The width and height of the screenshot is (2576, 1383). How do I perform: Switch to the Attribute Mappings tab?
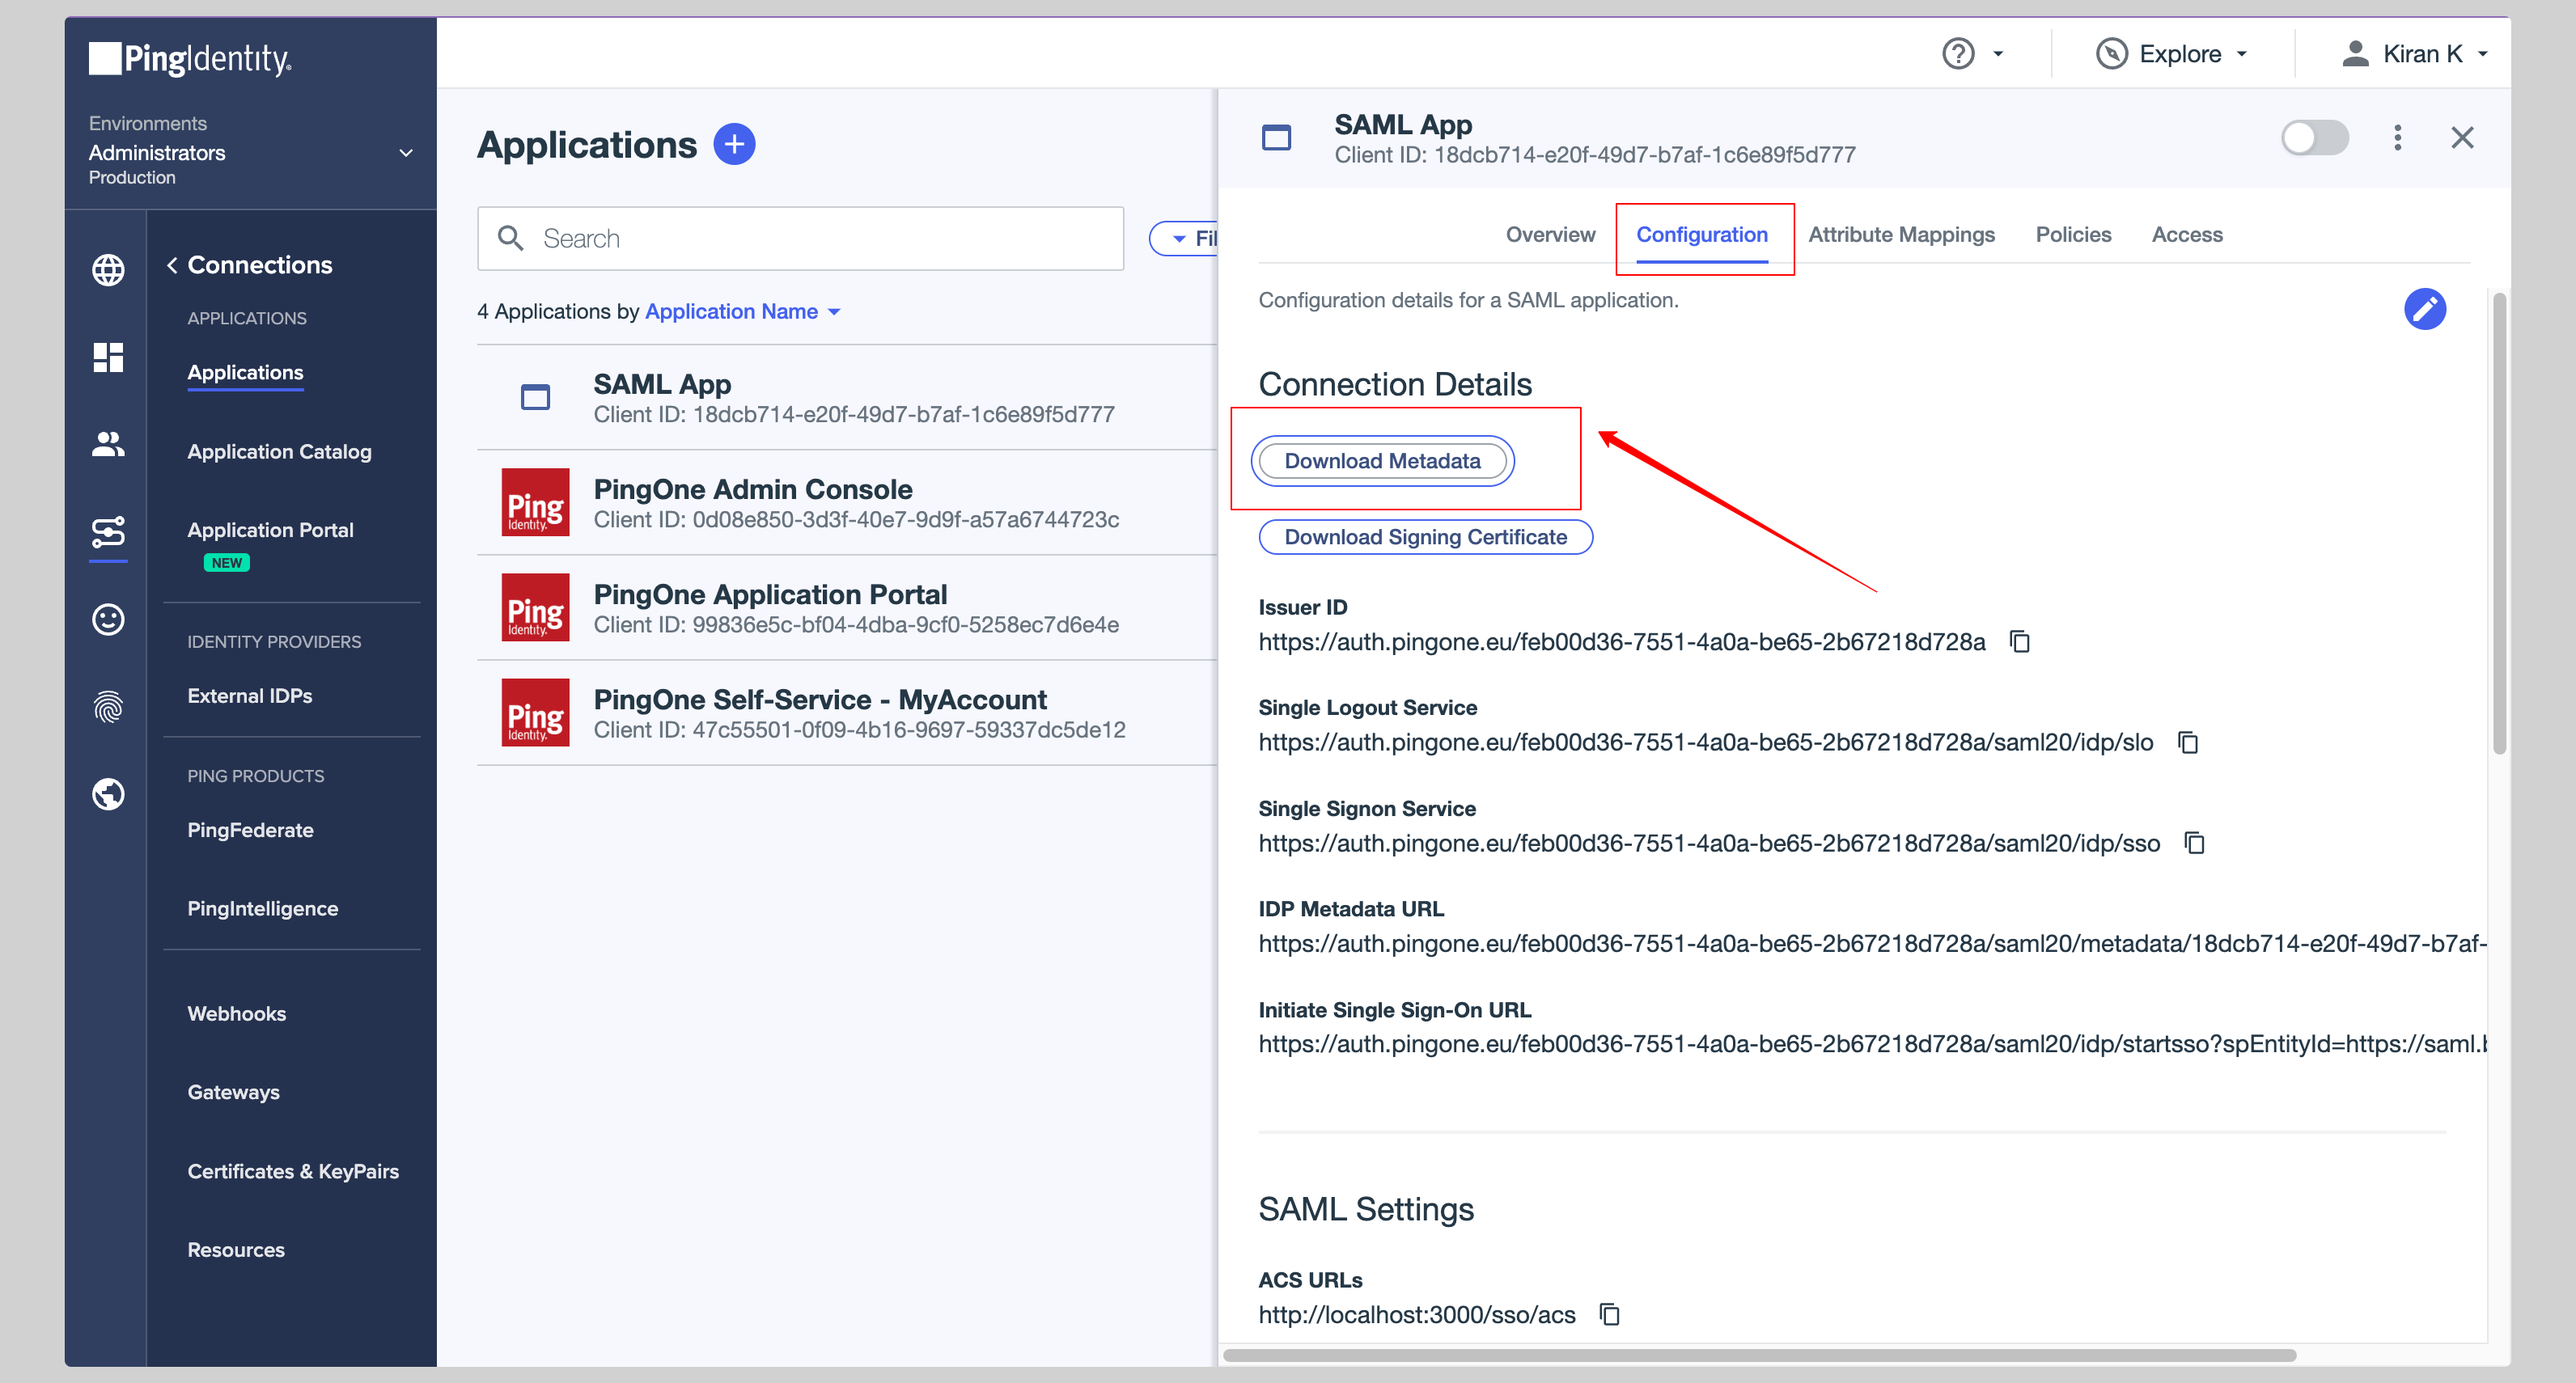click(x=1903, y=234)
